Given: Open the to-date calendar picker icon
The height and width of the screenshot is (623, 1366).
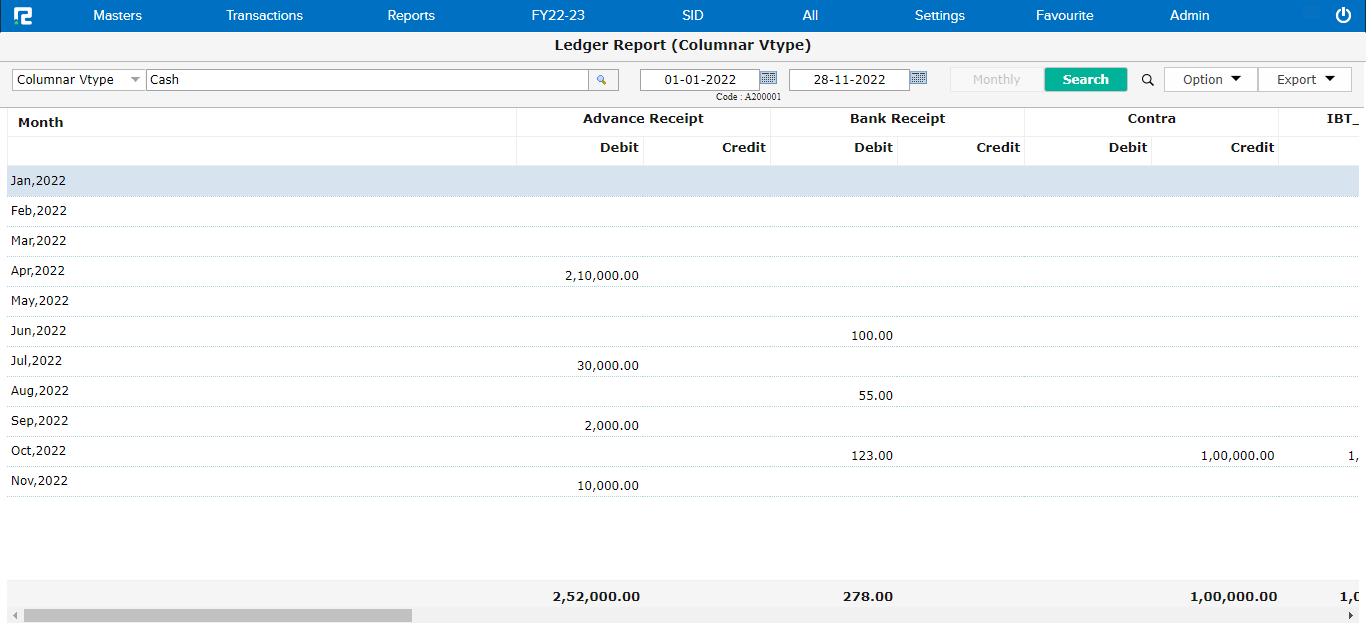Looking at the screenshot, I should click(x=918, y=78).
